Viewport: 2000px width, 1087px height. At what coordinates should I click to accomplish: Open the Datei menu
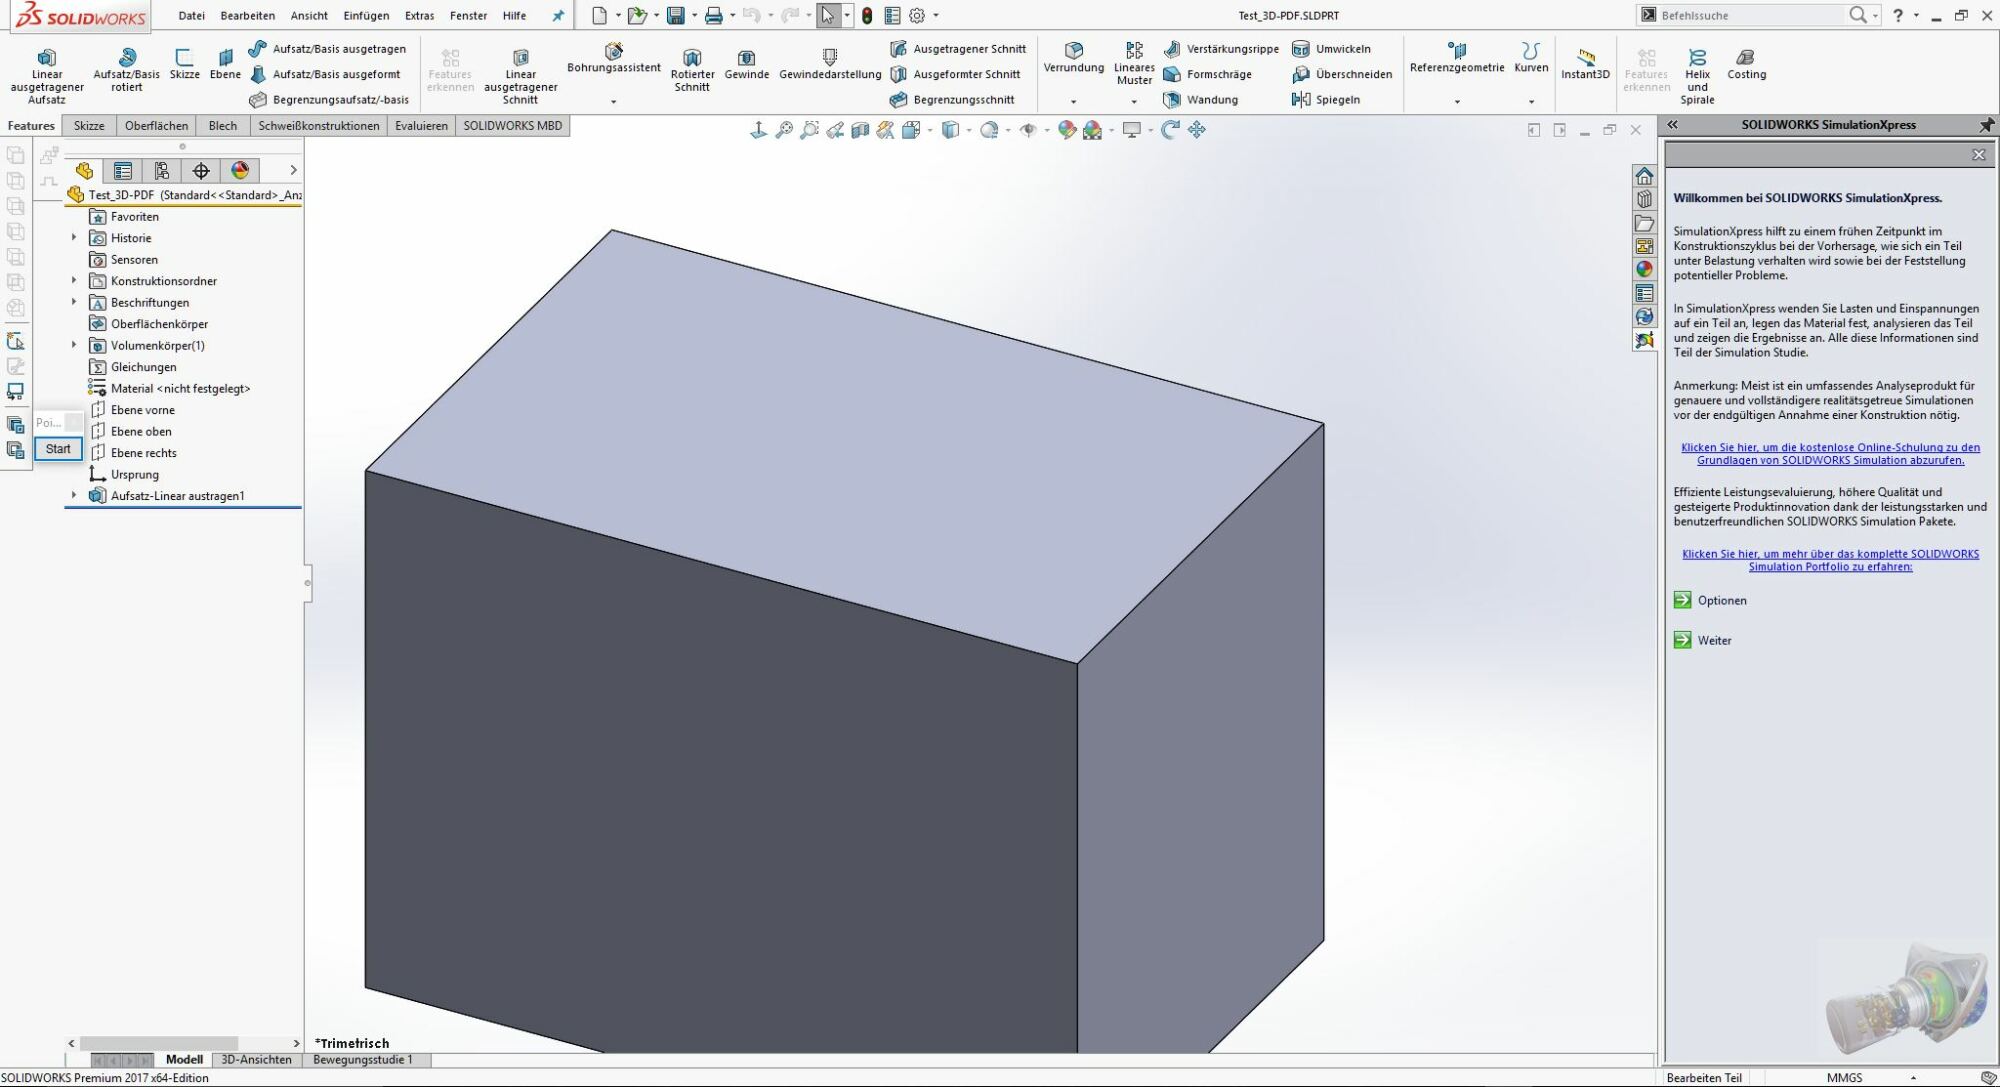[x=191, y=15]
